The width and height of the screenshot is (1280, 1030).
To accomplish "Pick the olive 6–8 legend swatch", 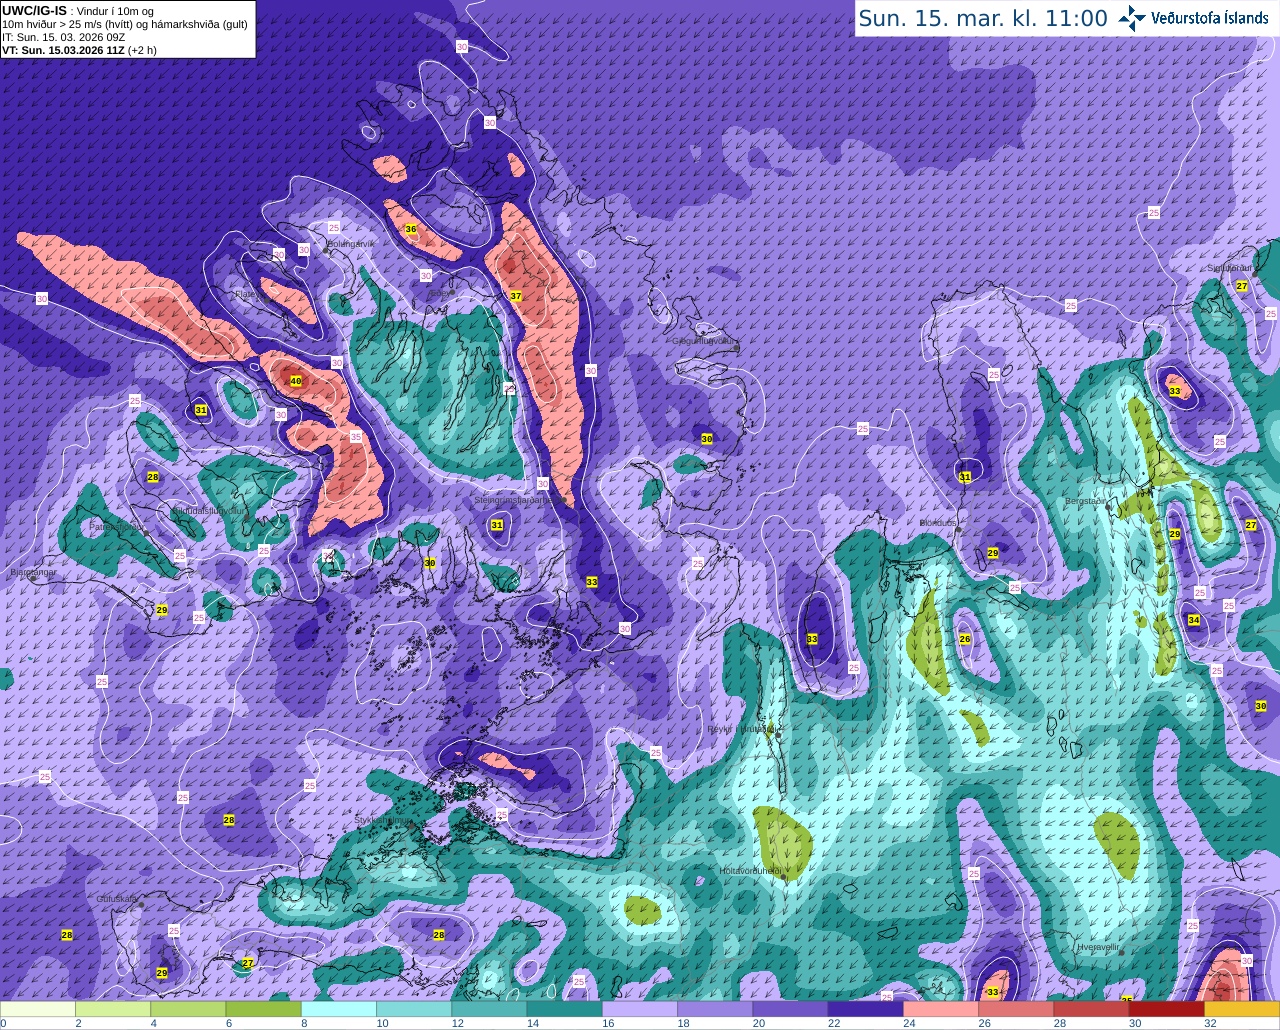I will click(x=263, y=1008).
